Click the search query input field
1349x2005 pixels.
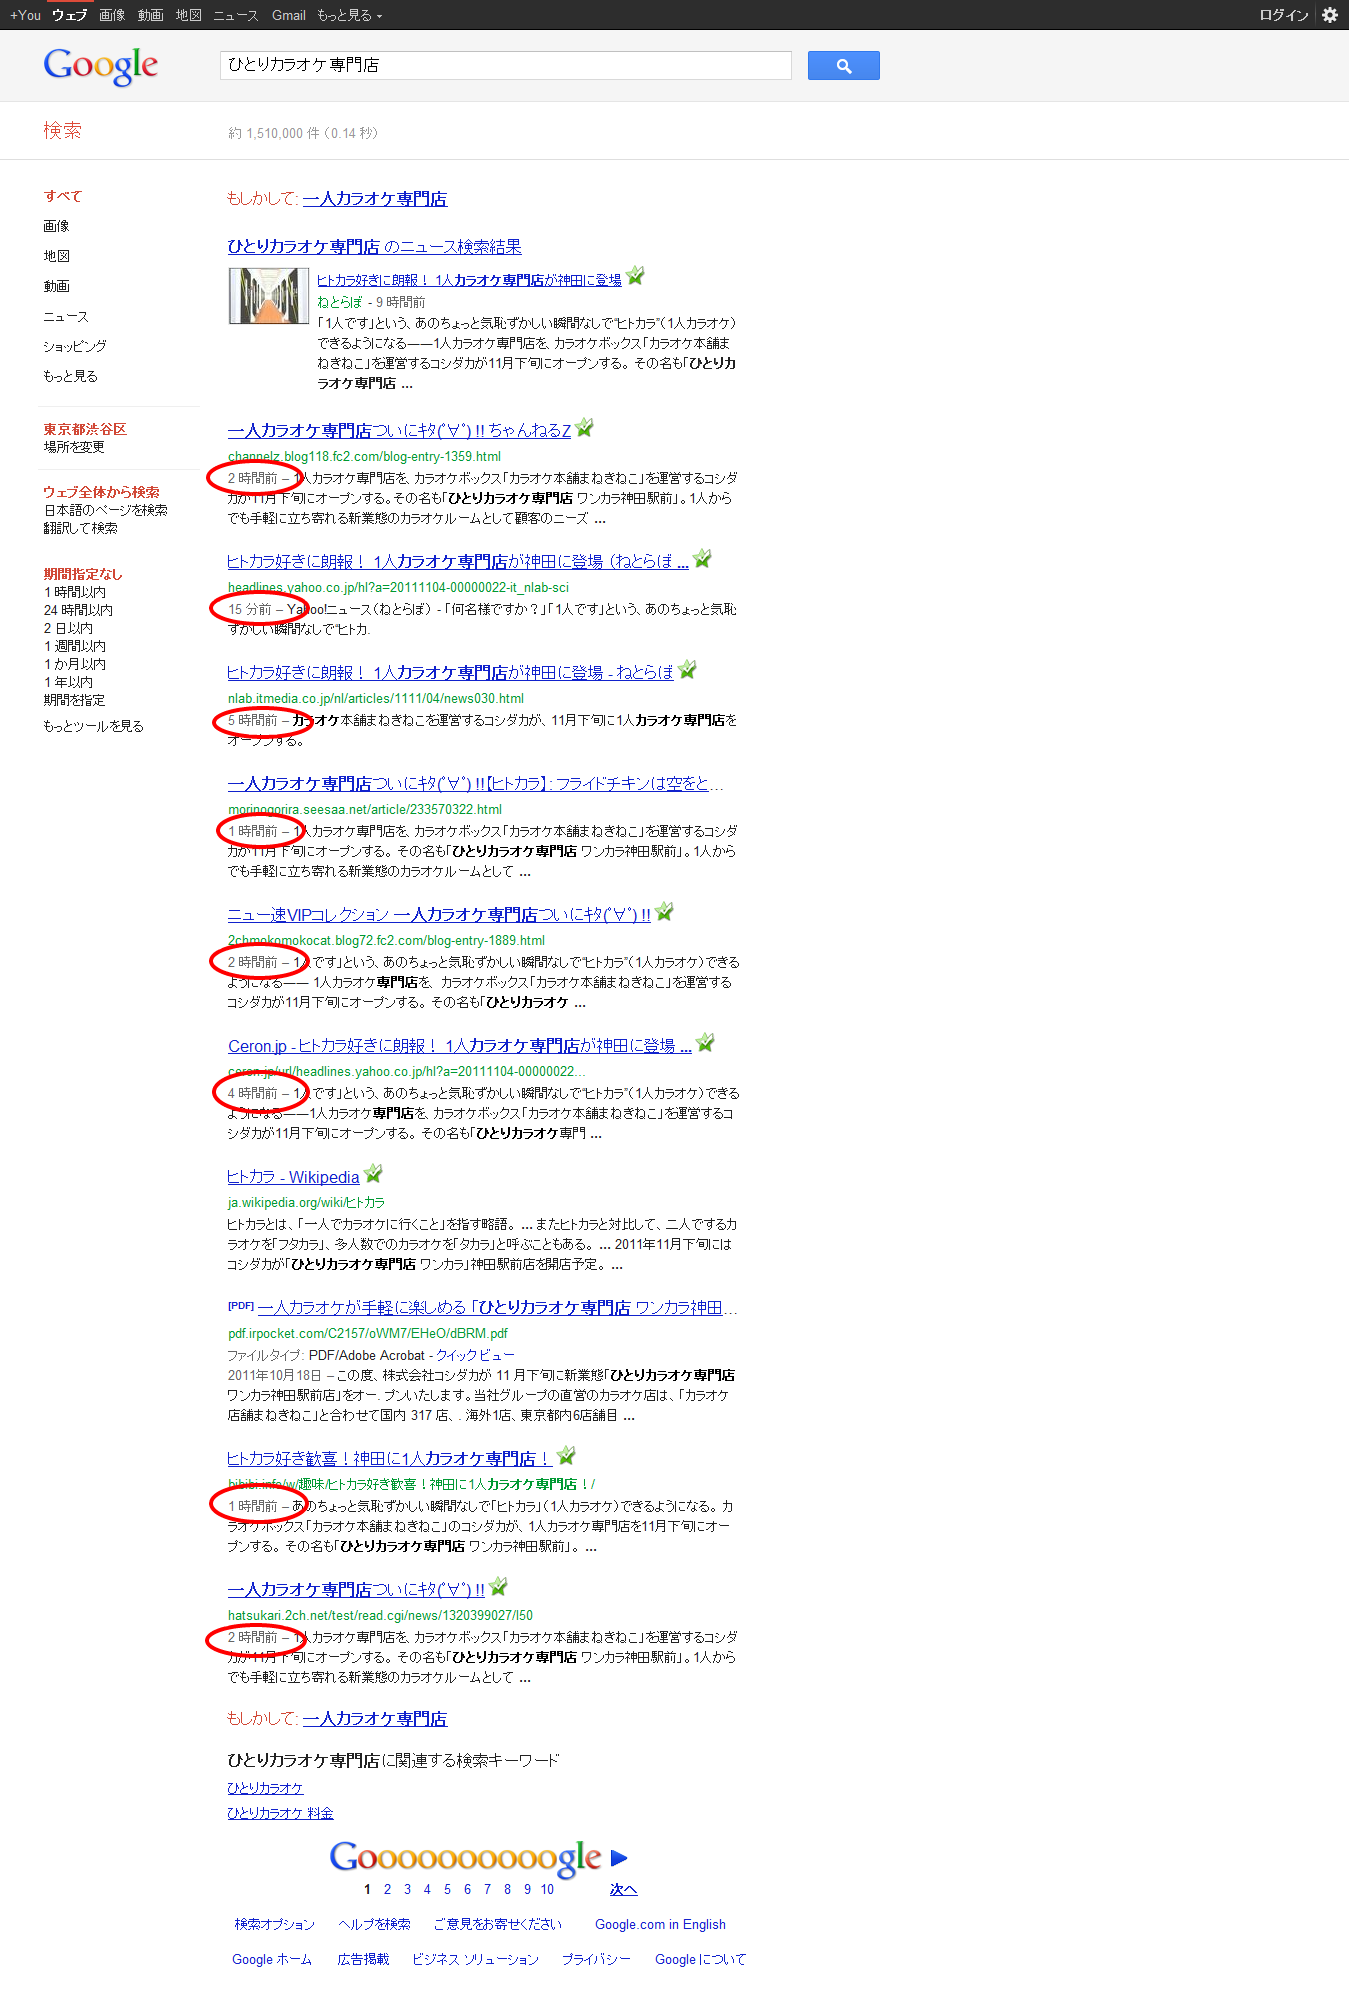[x=505, y=65]
